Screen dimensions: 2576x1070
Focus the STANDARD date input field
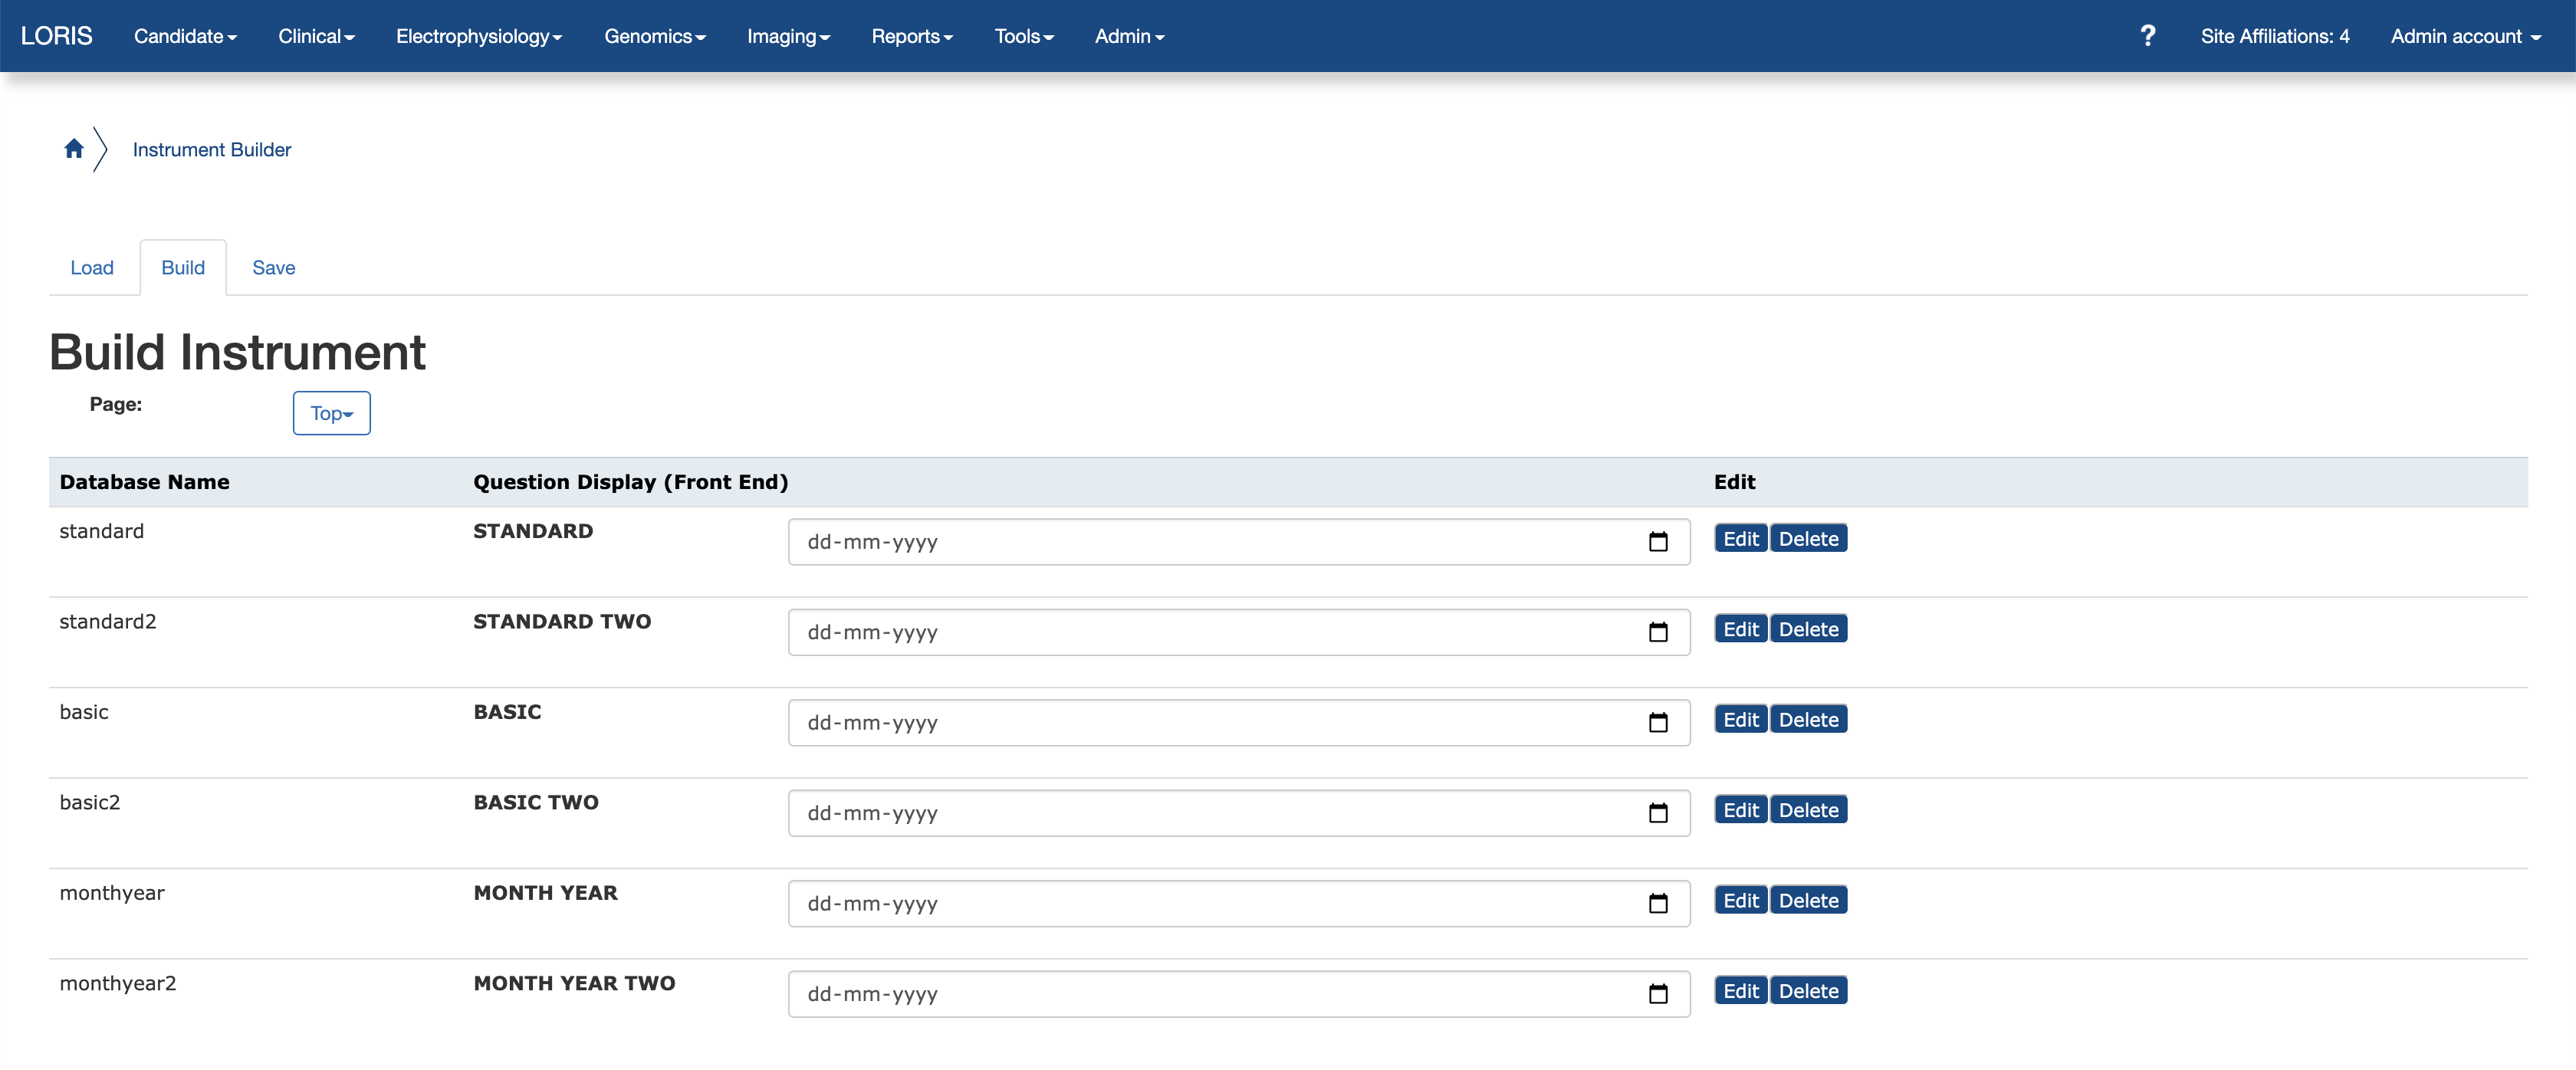[1239, 542]
